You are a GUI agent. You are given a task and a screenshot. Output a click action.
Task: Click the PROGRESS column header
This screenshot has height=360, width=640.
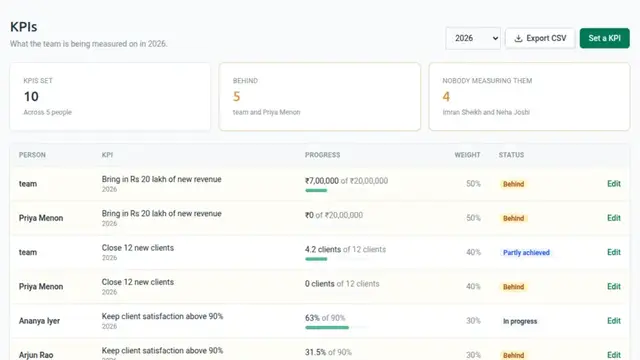point(322,155)
